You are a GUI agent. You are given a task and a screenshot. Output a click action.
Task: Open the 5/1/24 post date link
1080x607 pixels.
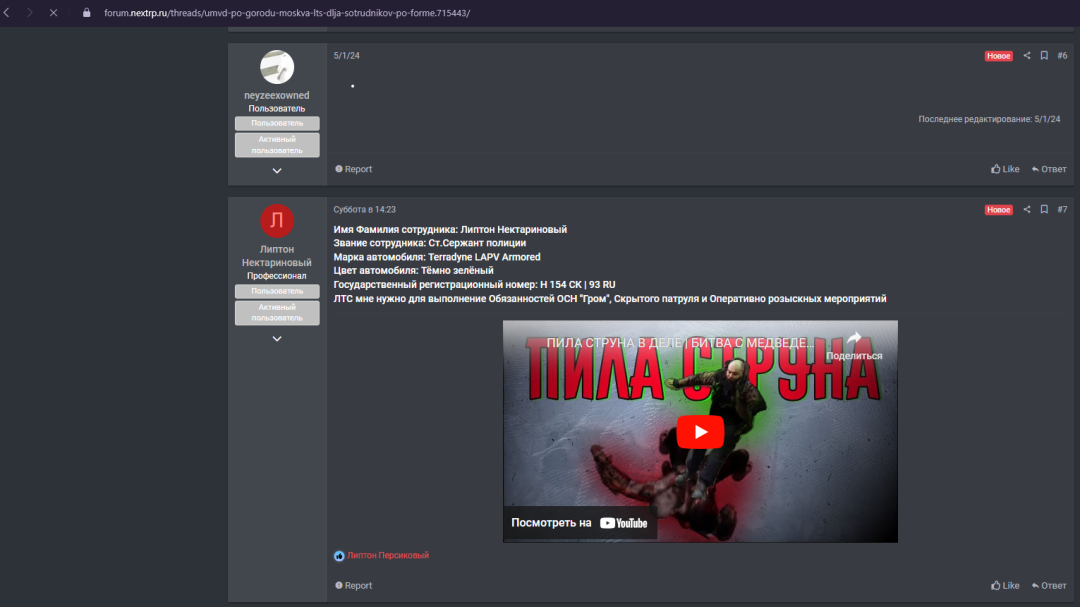click(x=346, y=56)
